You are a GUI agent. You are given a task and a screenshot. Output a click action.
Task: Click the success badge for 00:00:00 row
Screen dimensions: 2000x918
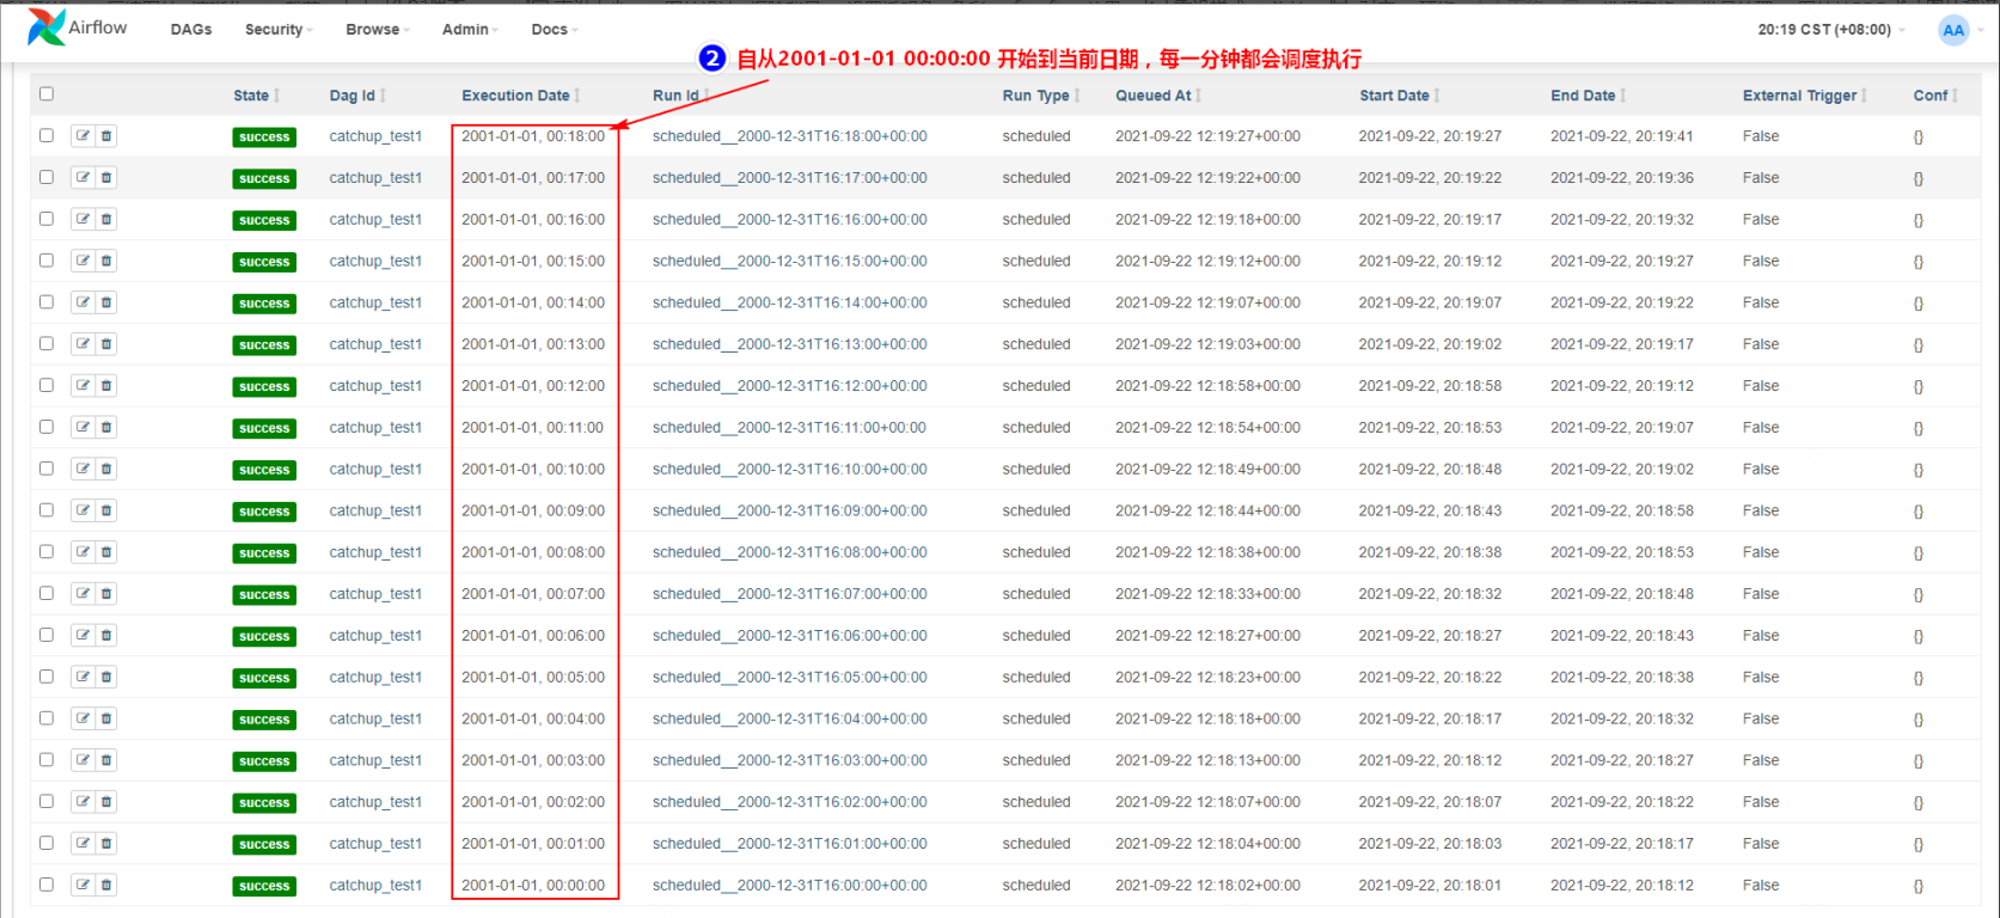(264, 886)
